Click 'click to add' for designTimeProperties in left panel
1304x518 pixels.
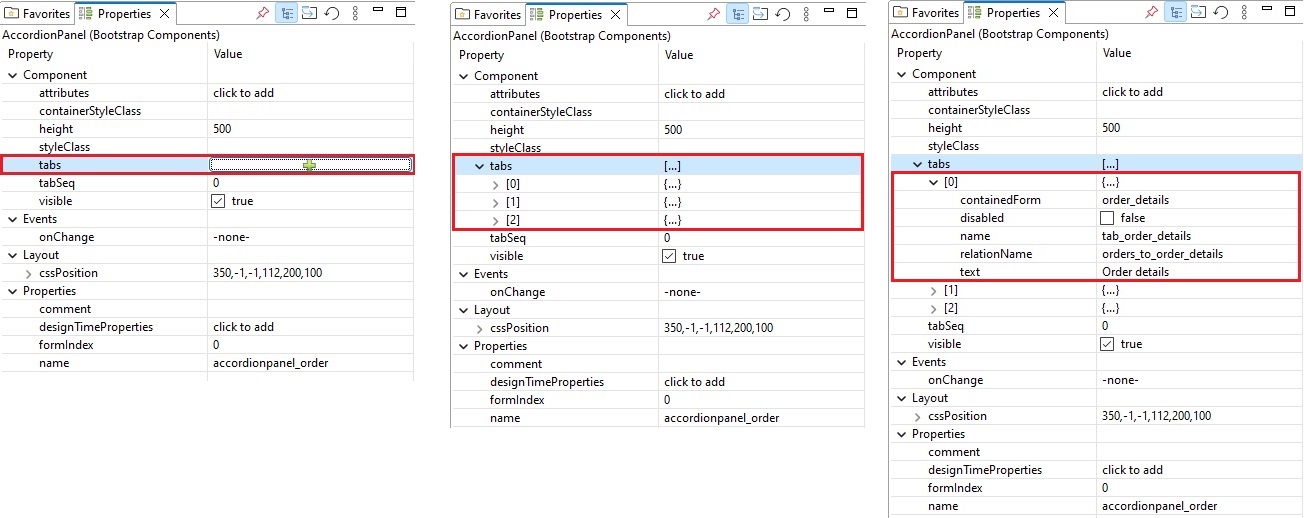click(x=243, y=327)
